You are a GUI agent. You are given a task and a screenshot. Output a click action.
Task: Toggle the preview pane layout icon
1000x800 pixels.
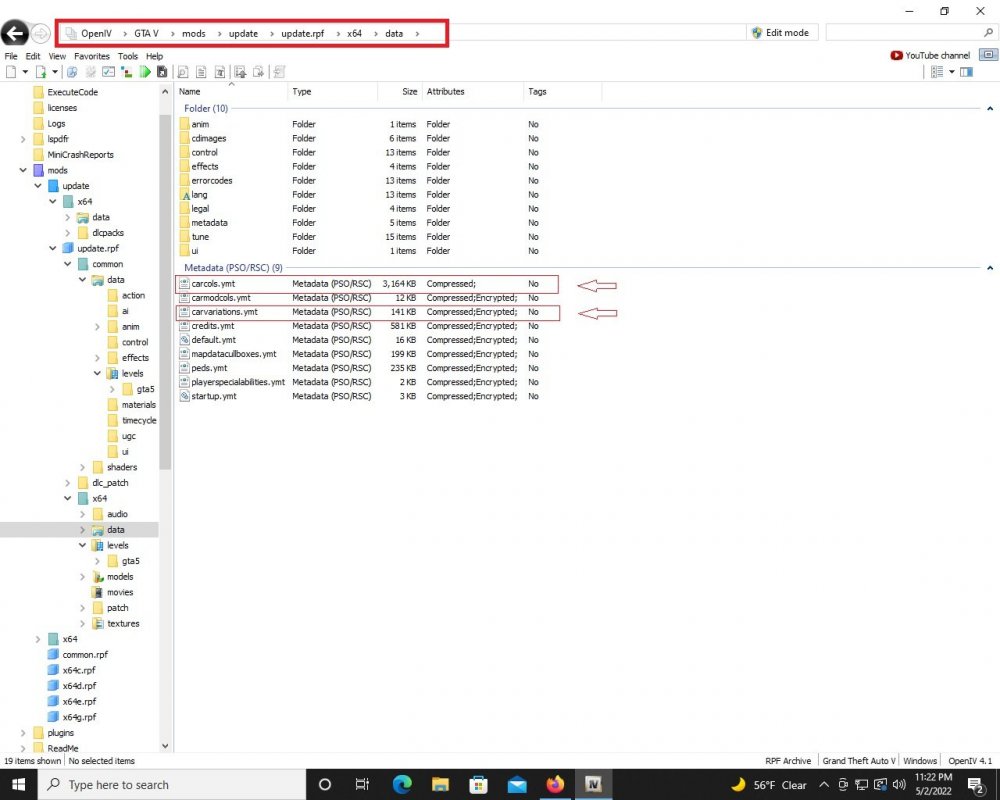pyautogui.click(x=966, y=72)
